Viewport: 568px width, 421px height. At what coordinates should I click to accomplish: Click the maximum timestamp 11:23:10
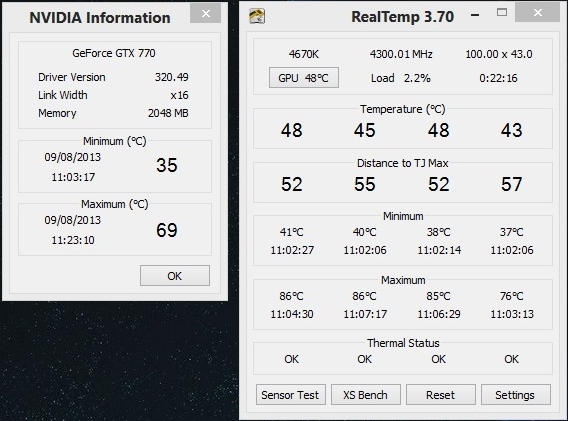[73, 240]
